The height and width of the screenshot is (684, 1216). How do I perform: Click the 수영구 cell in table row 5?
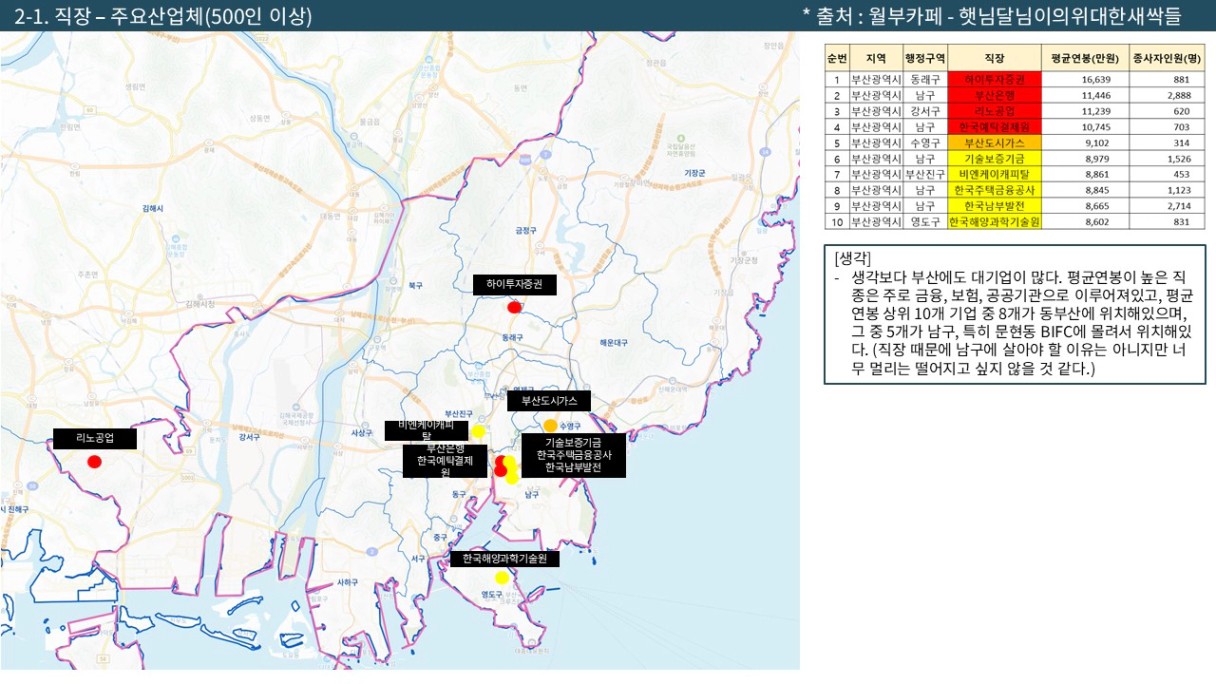click(924, 142)
